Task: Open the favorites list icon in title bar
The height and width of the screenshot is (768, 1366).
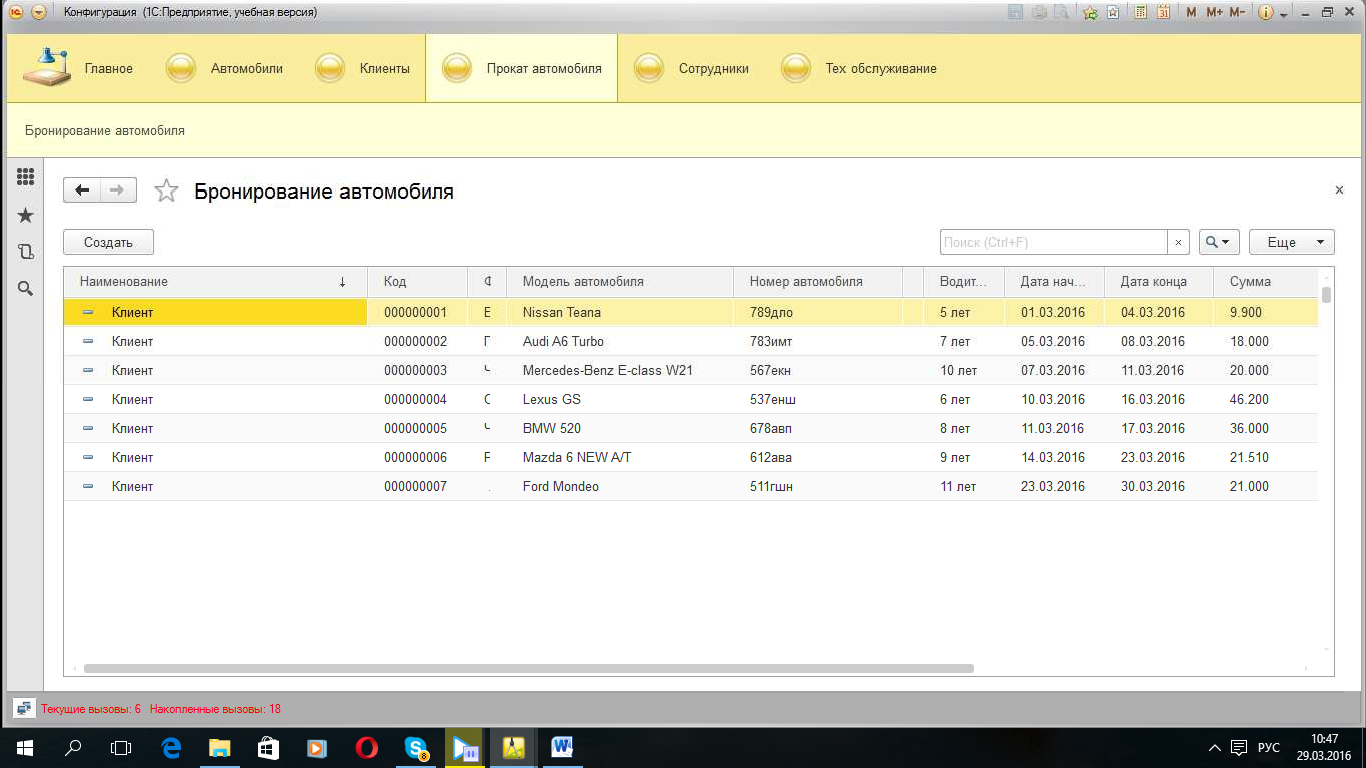Action: [x=1113, y=12]
